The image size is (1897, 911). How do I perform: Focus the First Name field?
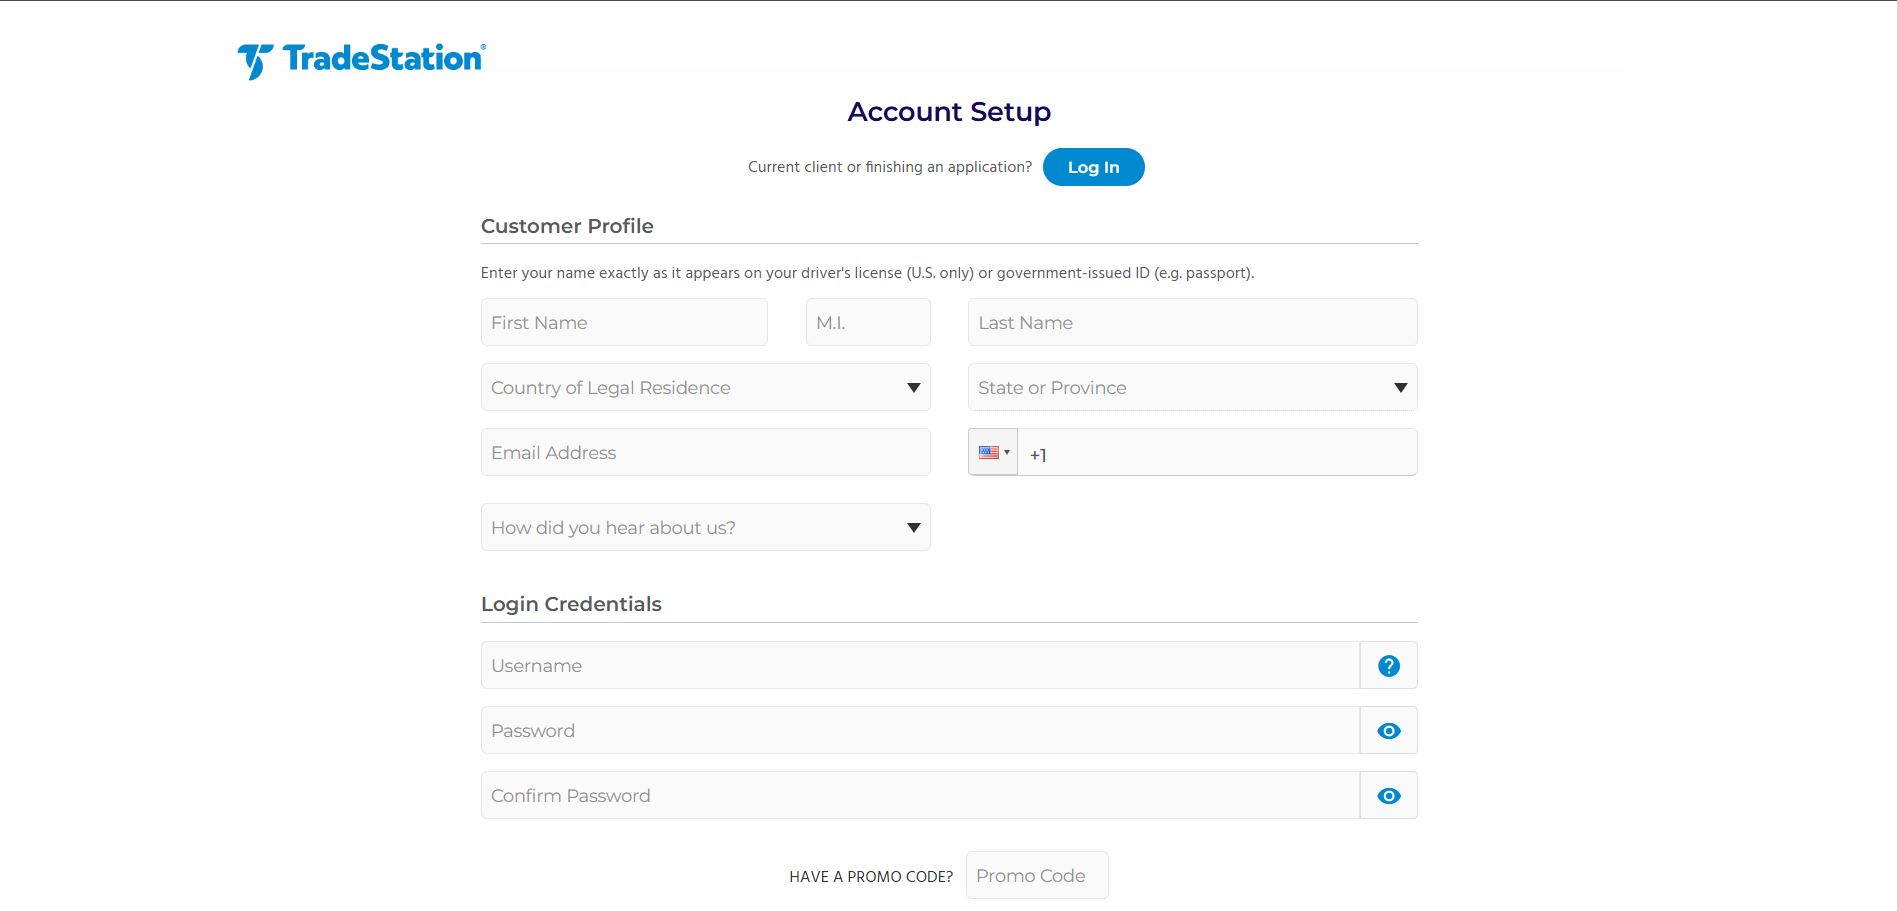click(624, 323)
